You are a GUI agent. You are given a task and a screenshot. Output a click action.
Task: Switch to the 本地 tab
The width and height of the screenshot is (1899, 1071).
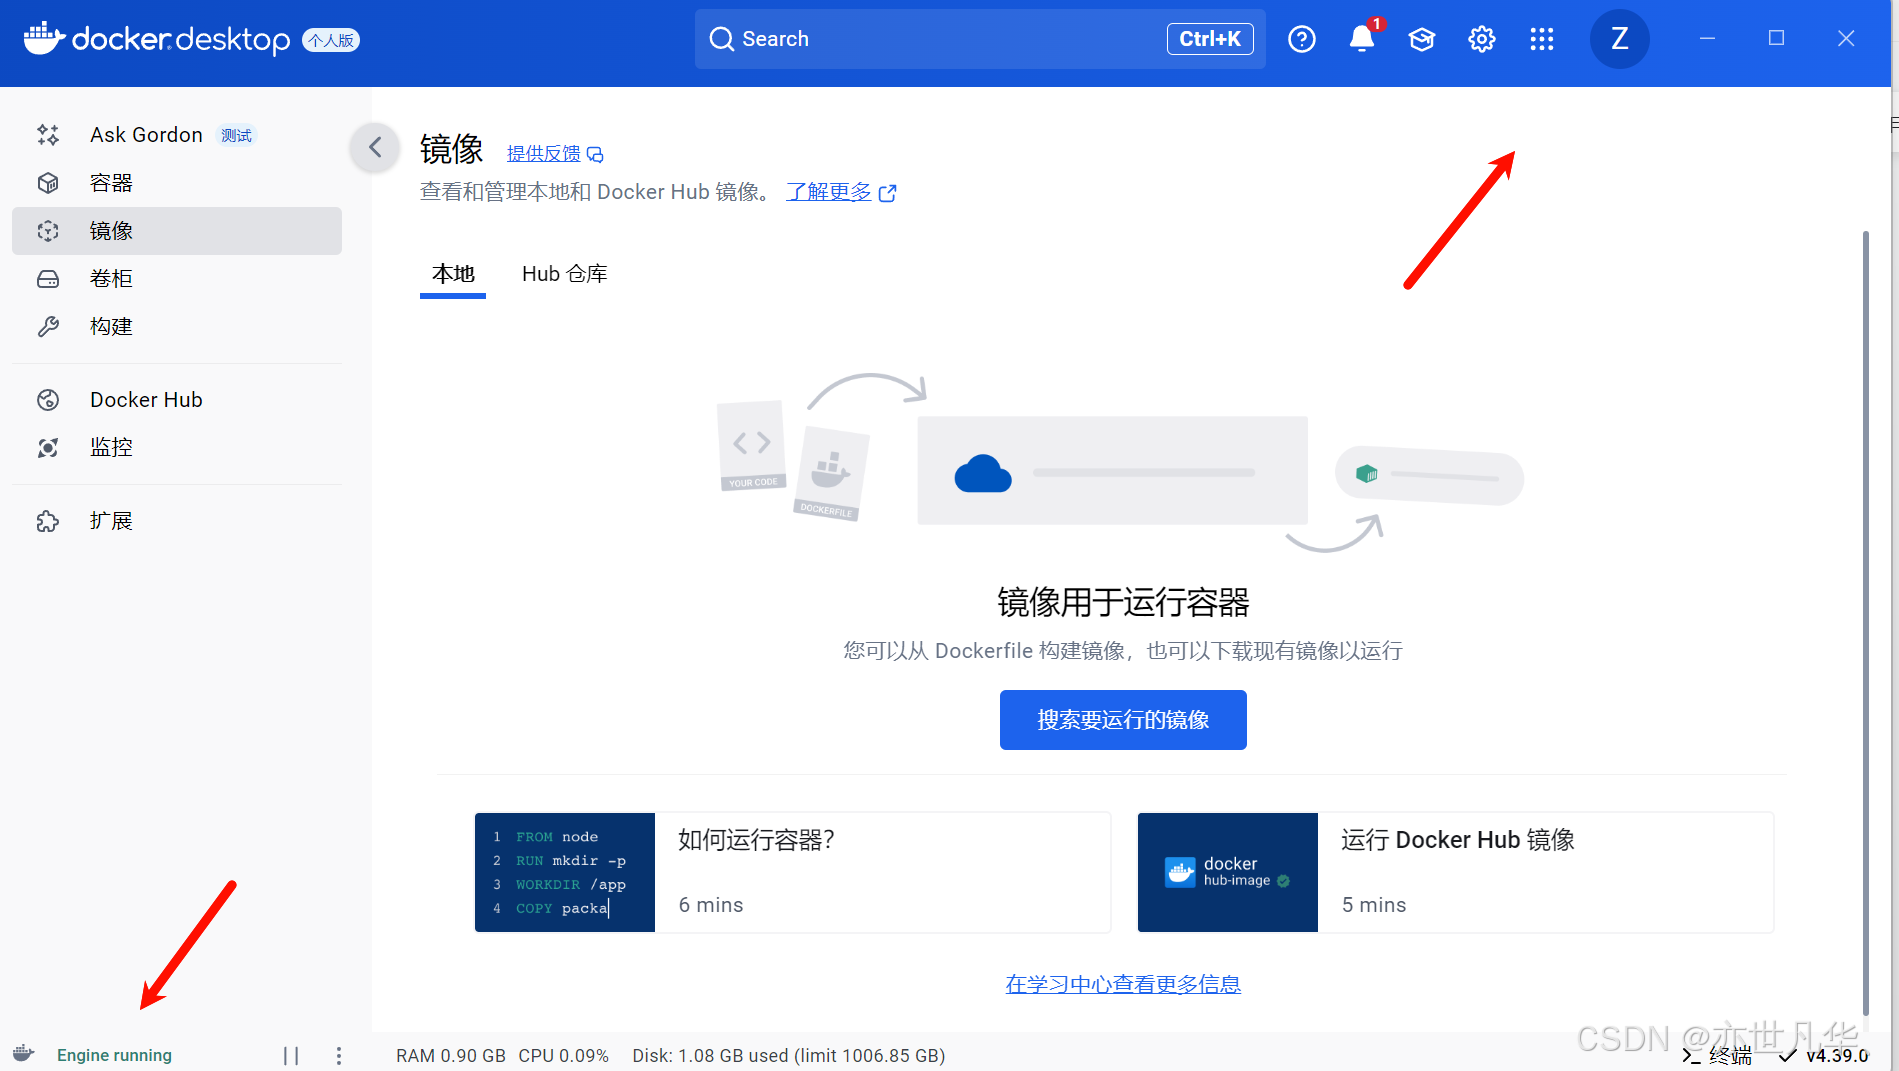(453, 274)
